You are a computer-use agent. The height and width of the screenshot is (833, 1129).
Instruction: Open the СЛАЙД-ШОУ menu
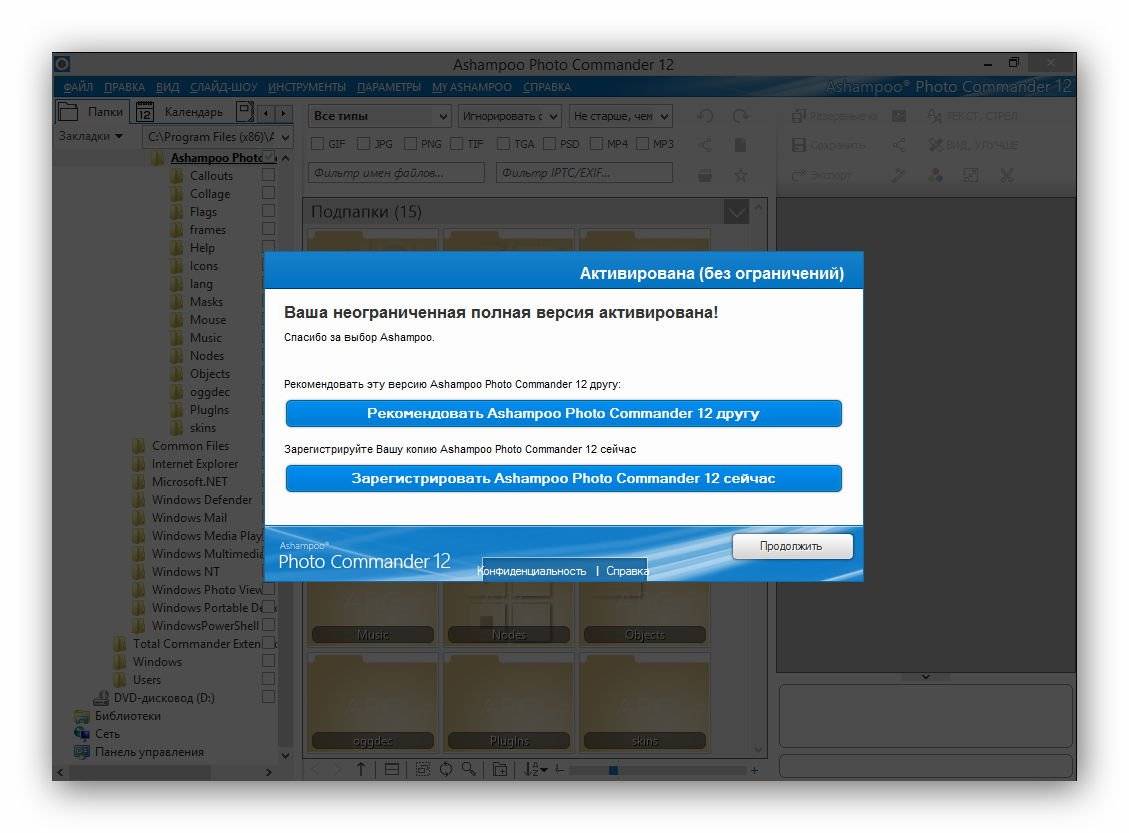tap(224, 87)
